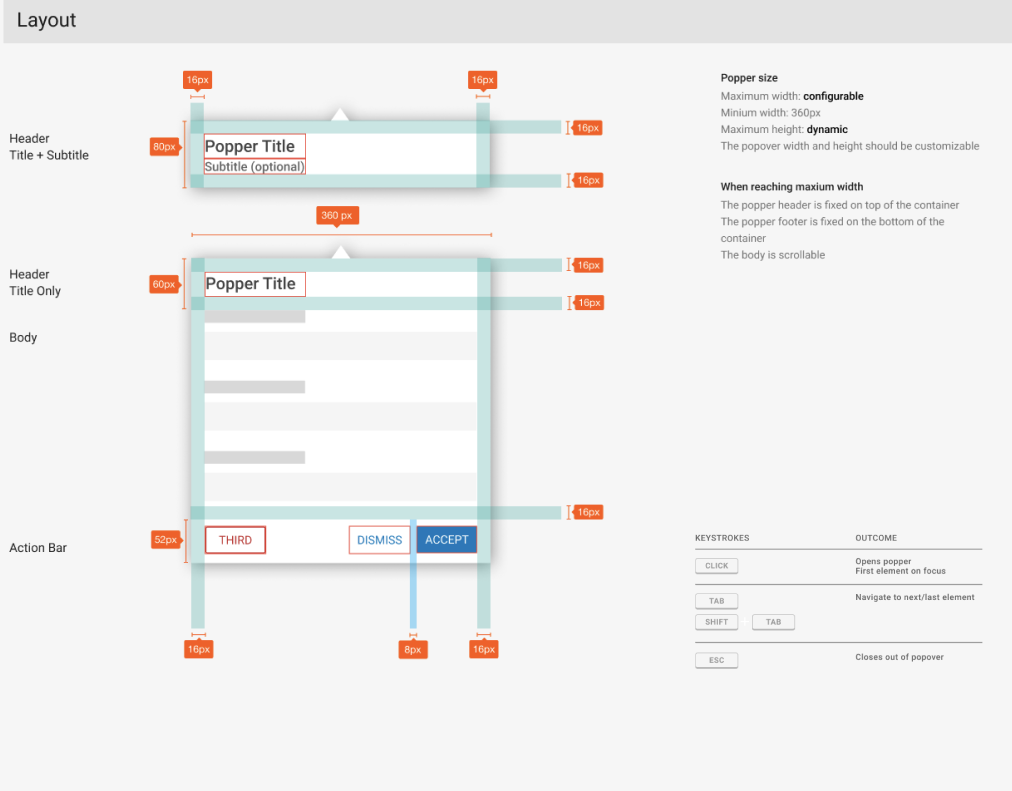Image resolution: width=1012 pixels, height=791 pixels.
Task: Click the blue ACCEPT button
Action: click(446, 540)
